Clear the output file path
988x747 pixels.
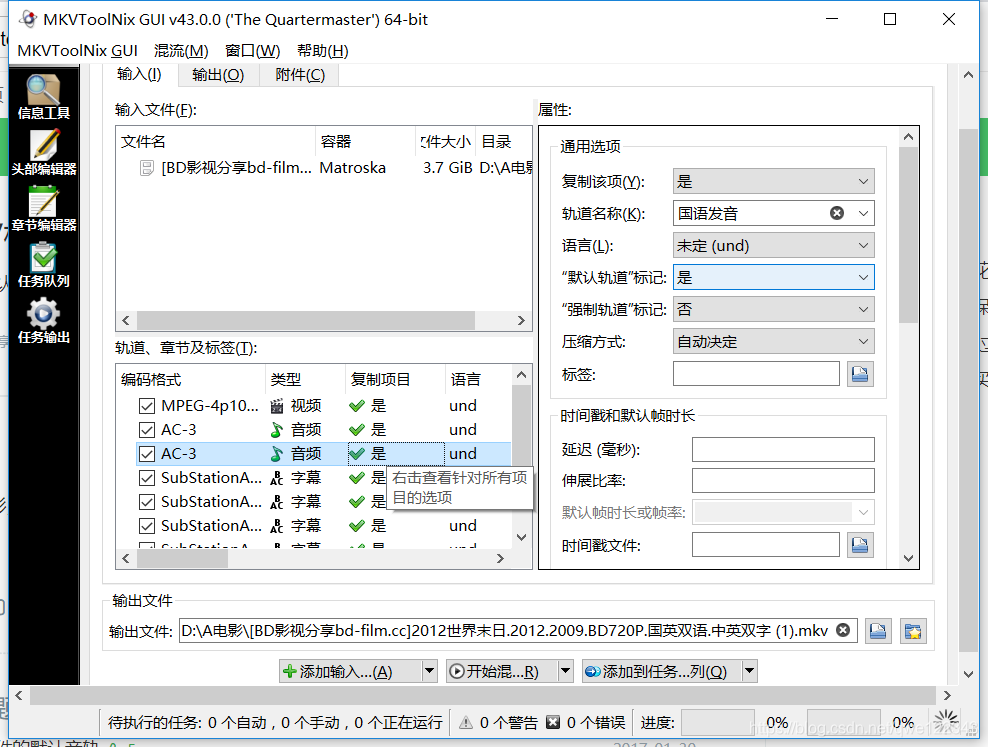pos(843,630)
